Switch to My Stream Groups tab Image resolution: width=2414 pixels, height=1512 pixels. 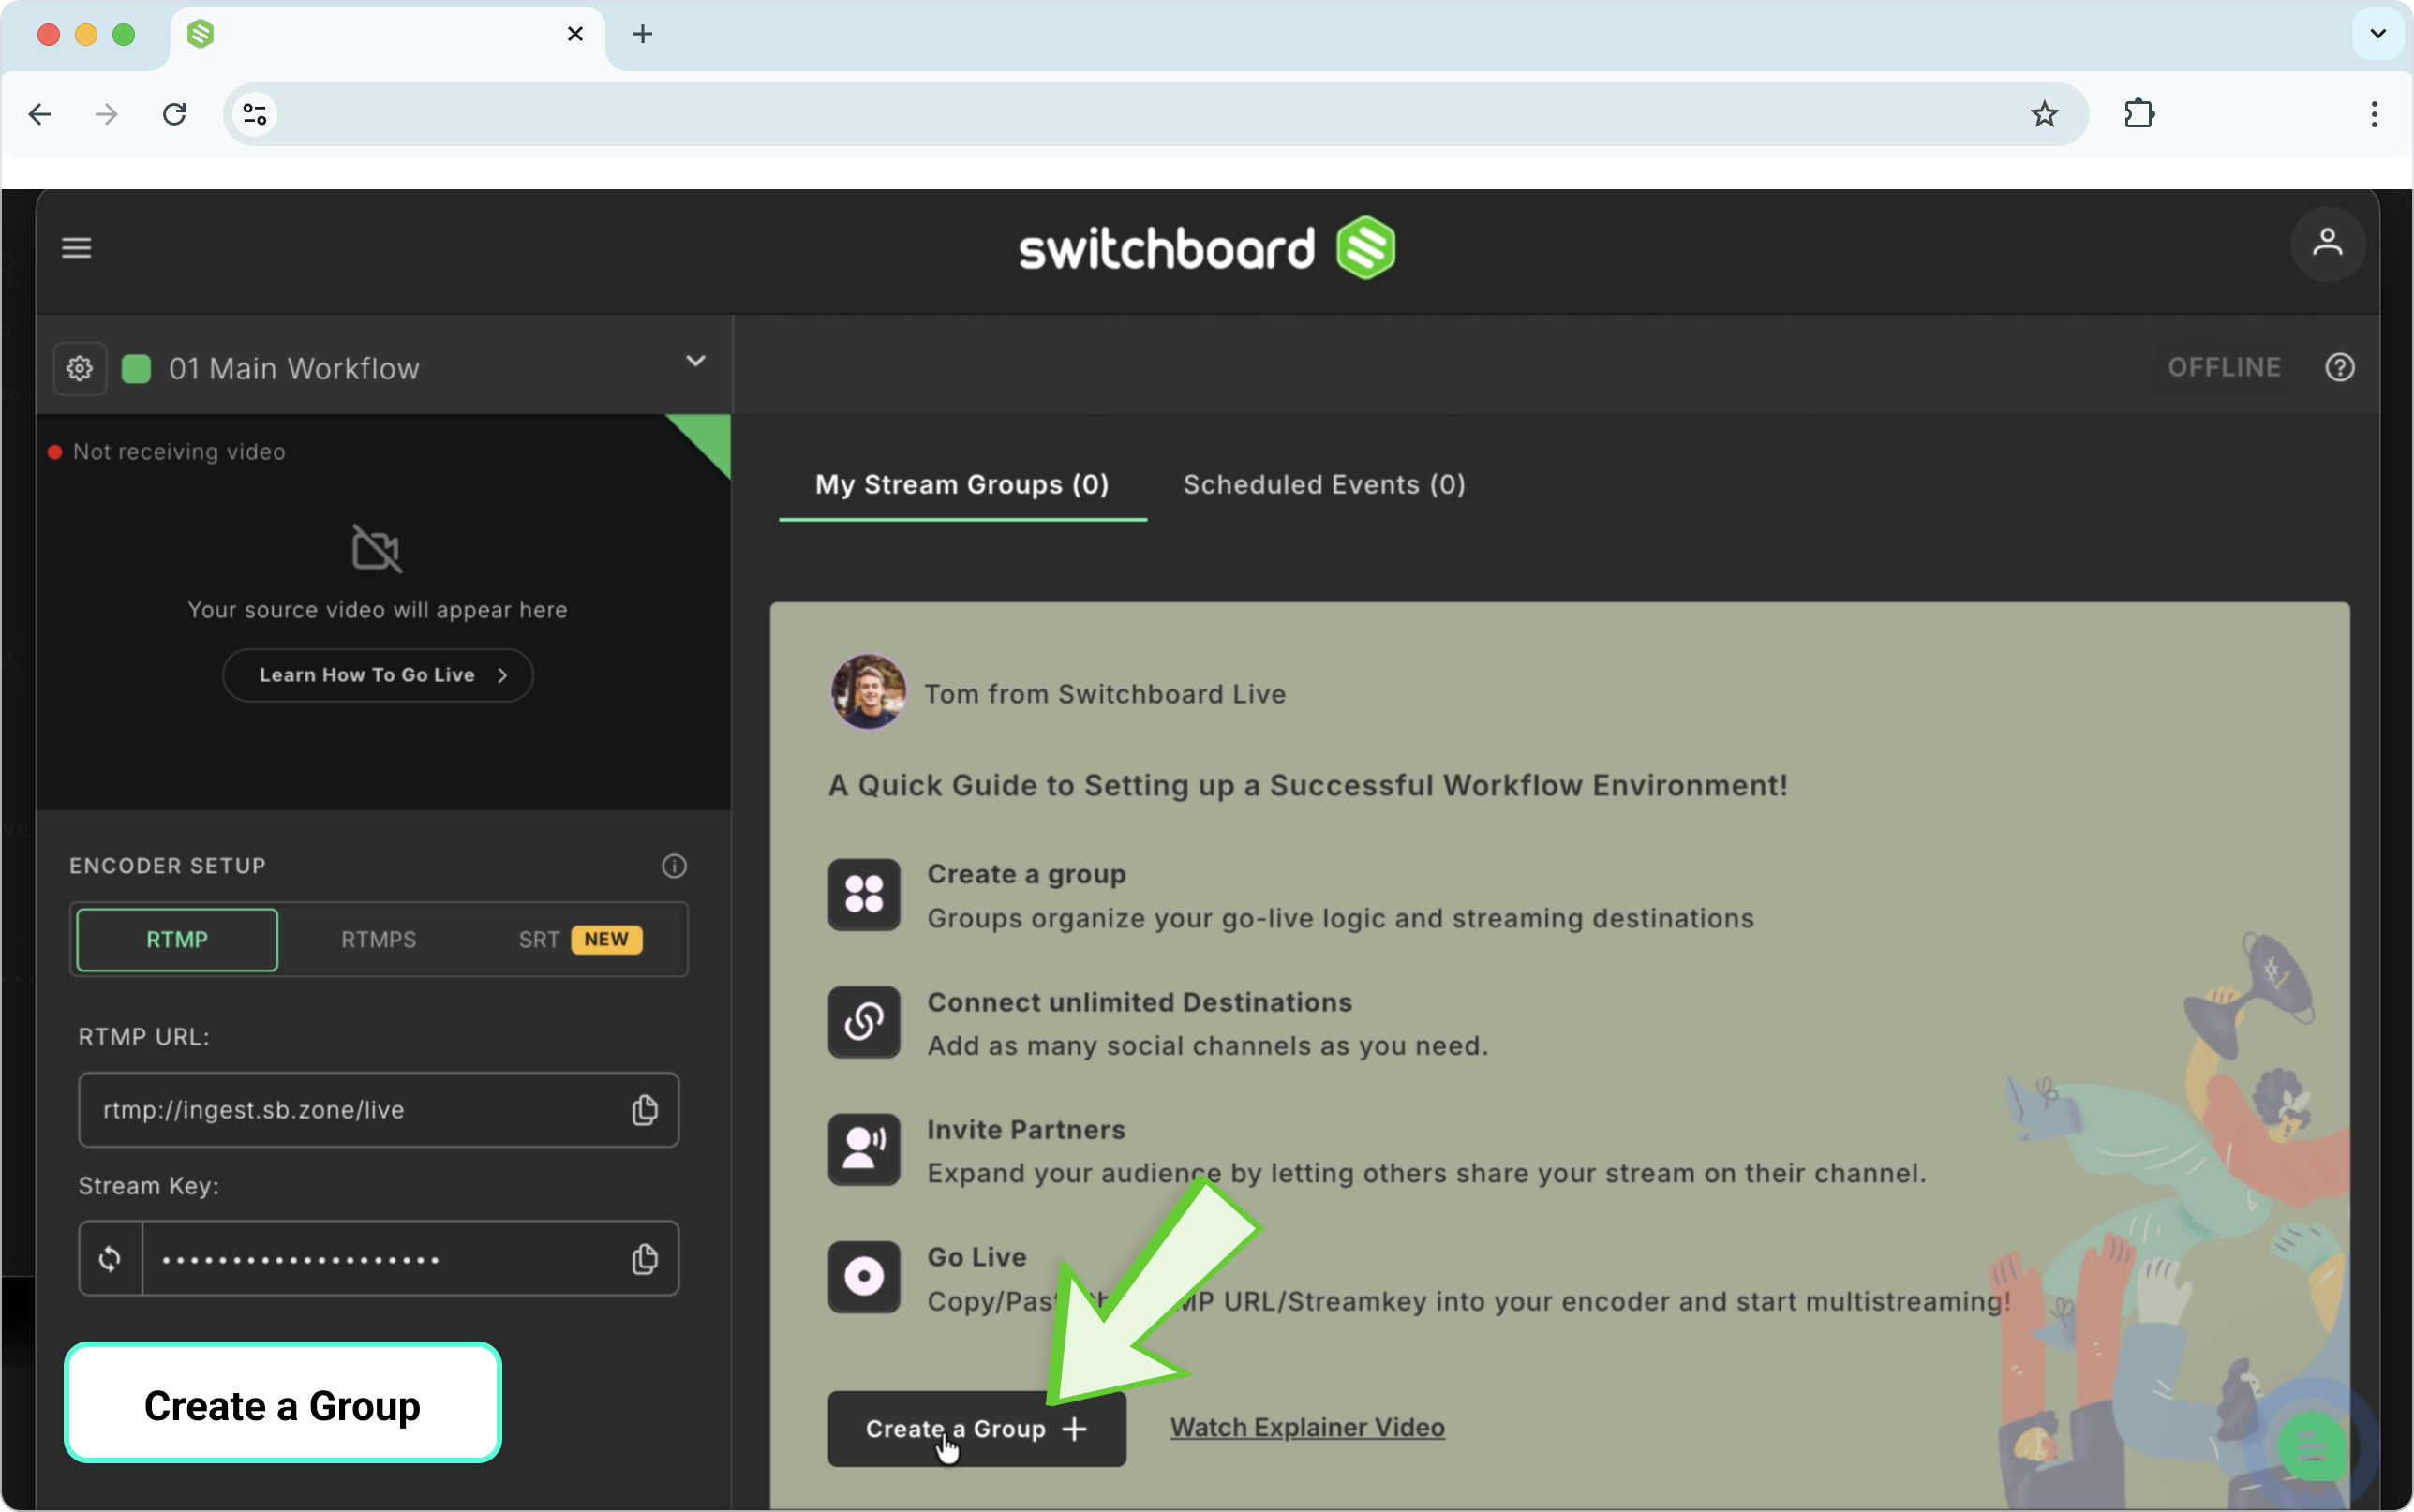coord(962,485)
